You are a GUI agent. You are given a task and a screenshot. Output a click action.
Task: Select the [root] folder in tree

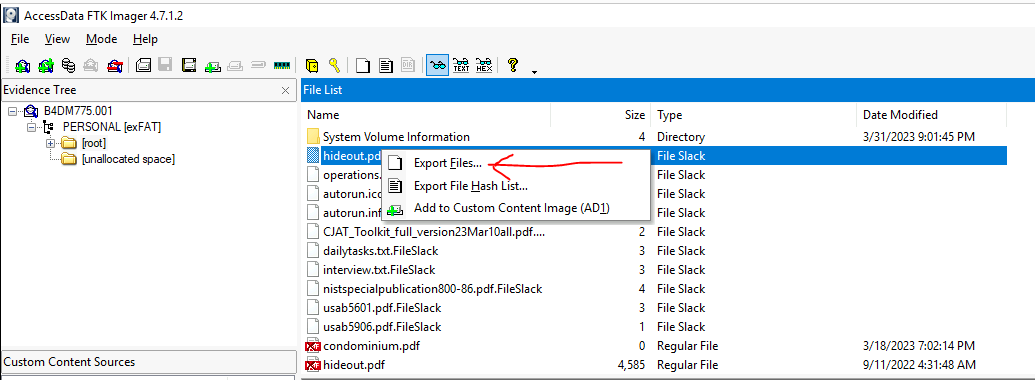tap(93, 143)
